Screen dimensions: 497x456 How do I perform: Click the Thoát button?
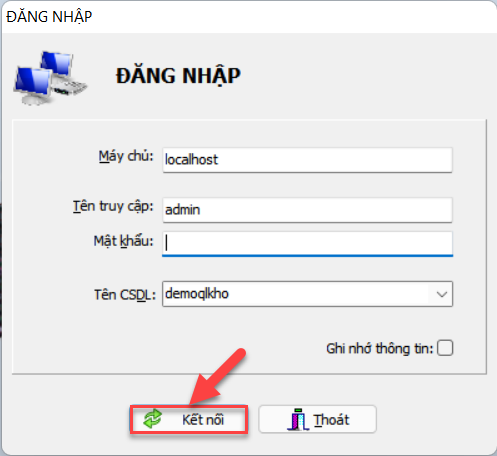317,419
